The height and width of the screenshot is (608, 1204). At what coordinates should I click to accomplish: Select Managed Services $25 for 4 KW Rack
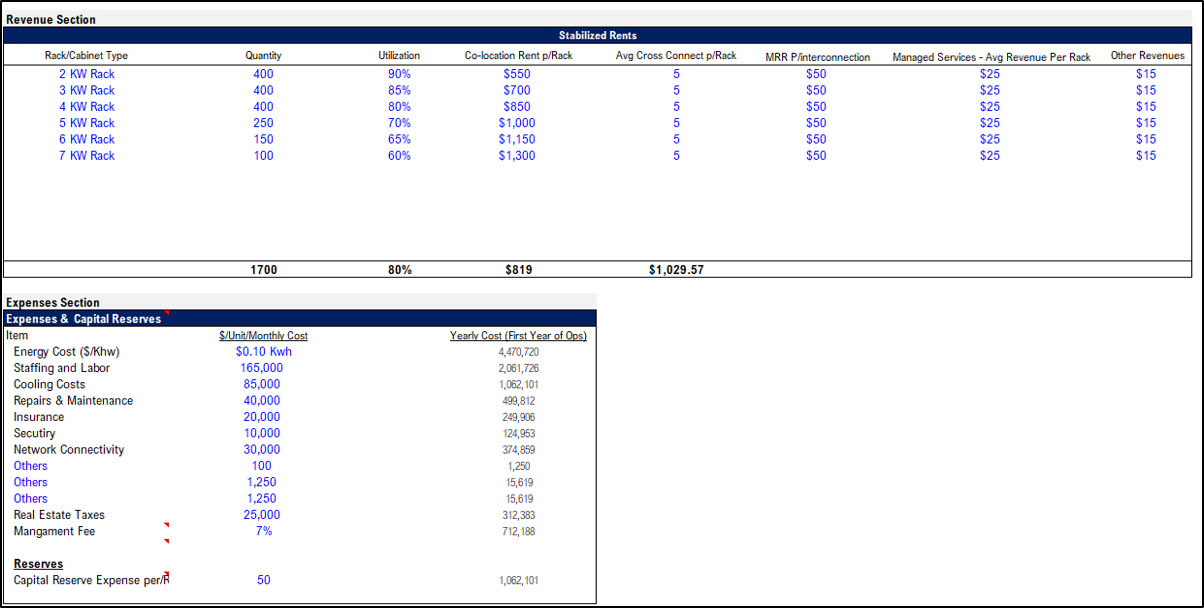[x=990, y=107]
